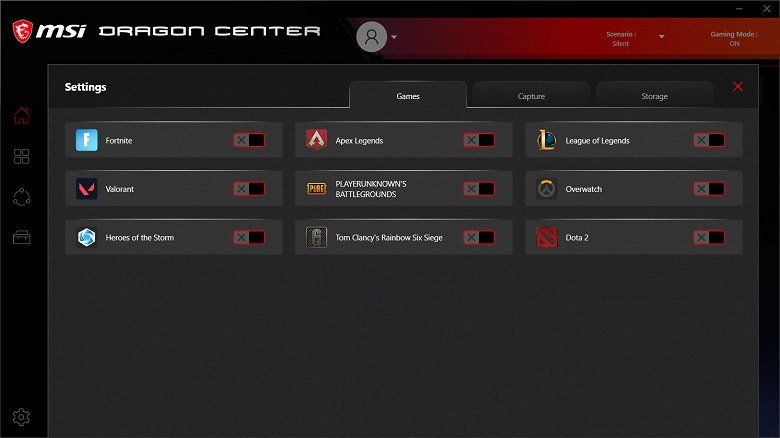Image resolution: width=780 pixels, height=438 pixels.
Task: Open the Scenario dropdown arrow
Action: pyautogui.click(x=662, y=36)
